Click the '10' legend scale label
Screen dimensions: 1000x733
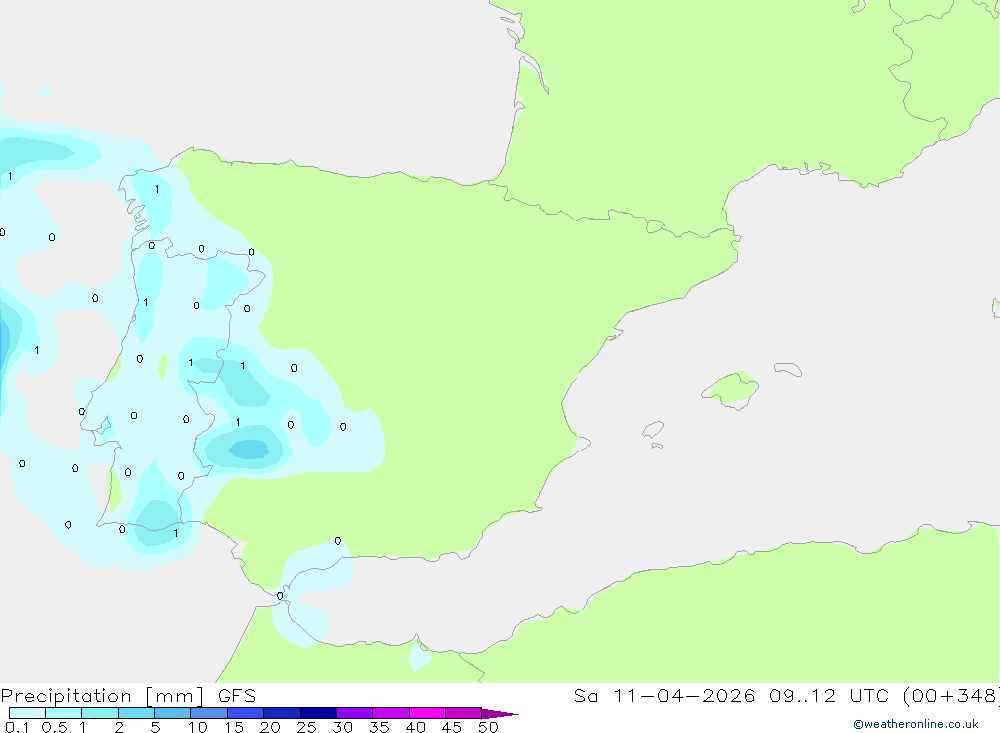pyautogui.click(x=198, y=727)
